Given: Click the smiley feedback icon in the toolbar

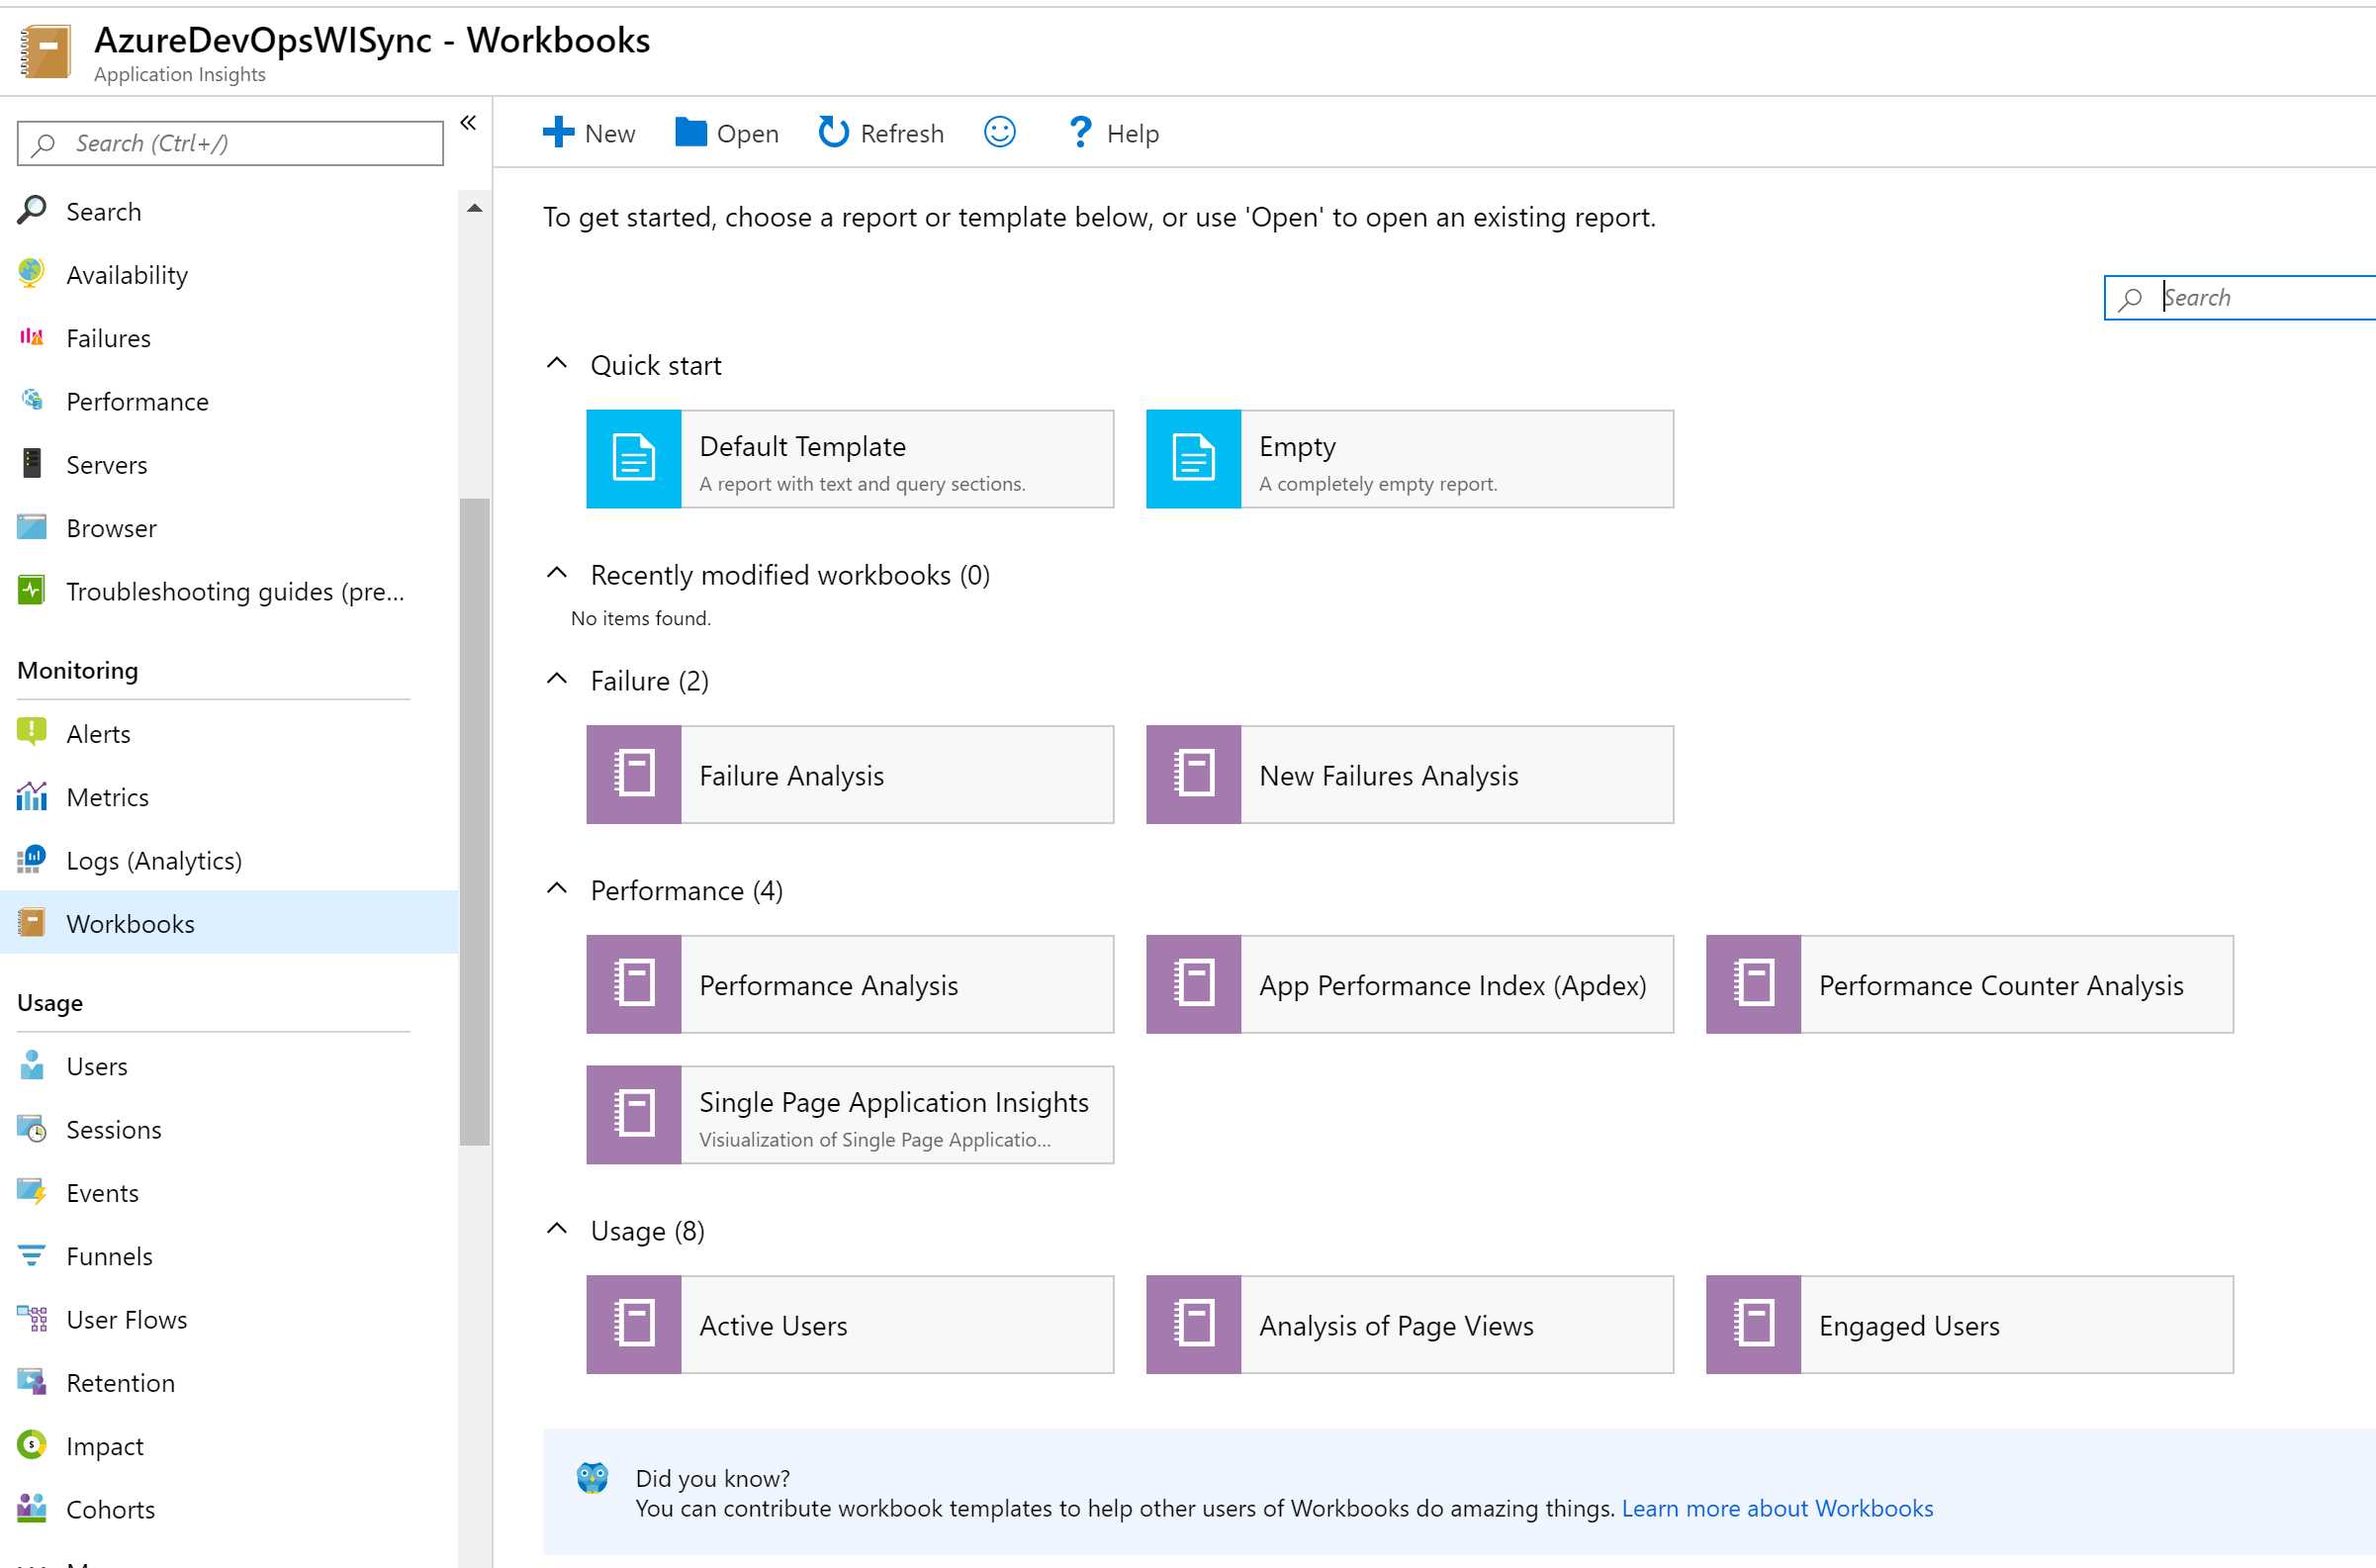Looking at the screenshot, I should [999, 132].
